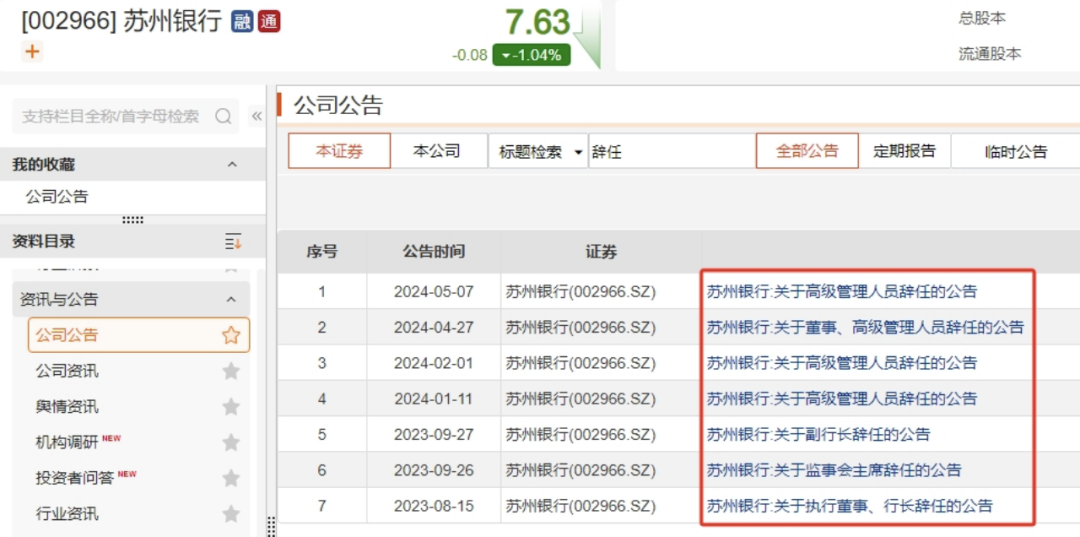Click the orange plus add-to-watchlist icon
The width and height of the screenshot is (1080, 537).
click(x=32, y=52)
